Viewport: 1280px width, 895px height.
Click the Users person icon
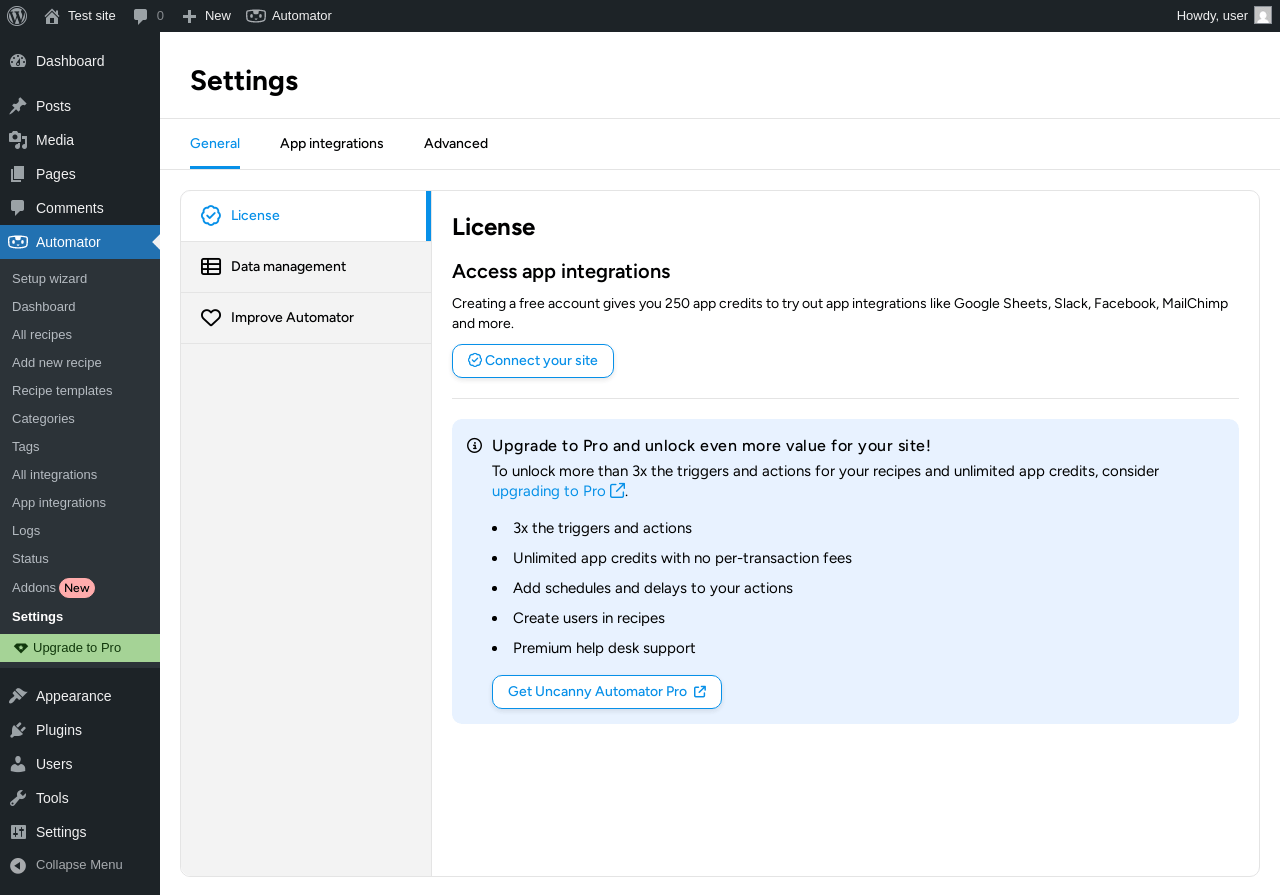pyautogui.click(x=18, y=764)
